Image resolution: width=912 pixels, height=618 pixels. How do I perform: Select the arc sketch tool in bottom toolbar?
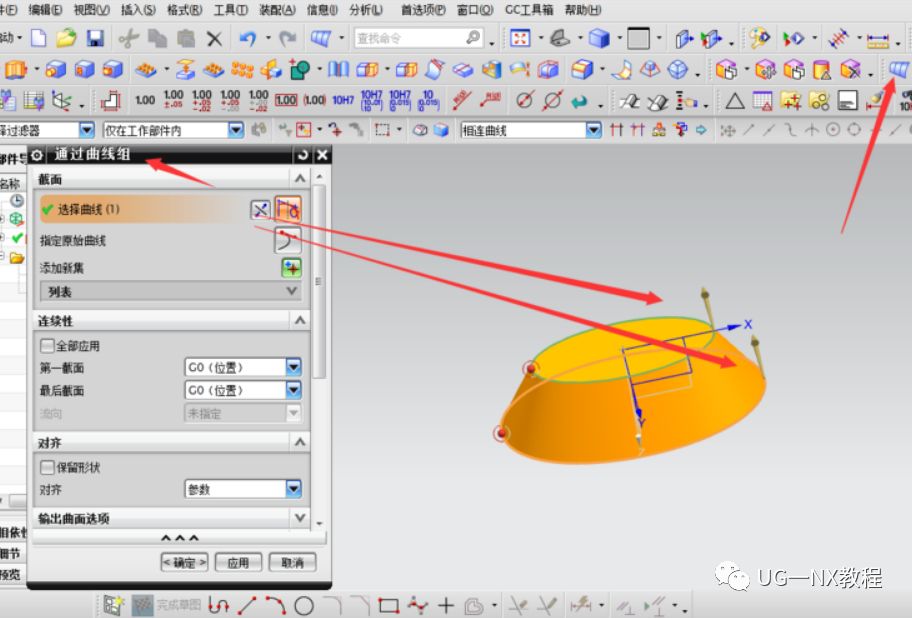pyautogui.click(x=276, y=606)
